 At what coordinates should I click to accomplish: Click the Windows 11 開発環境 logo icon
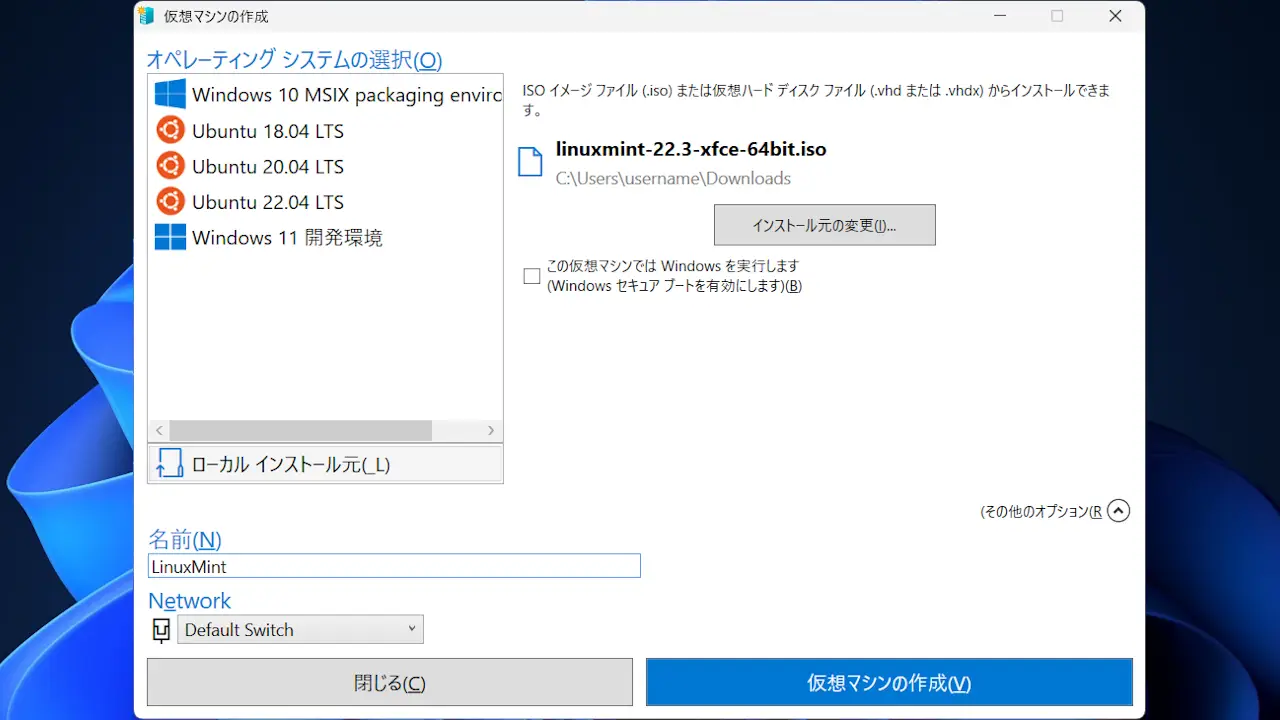tap(170, 237)
